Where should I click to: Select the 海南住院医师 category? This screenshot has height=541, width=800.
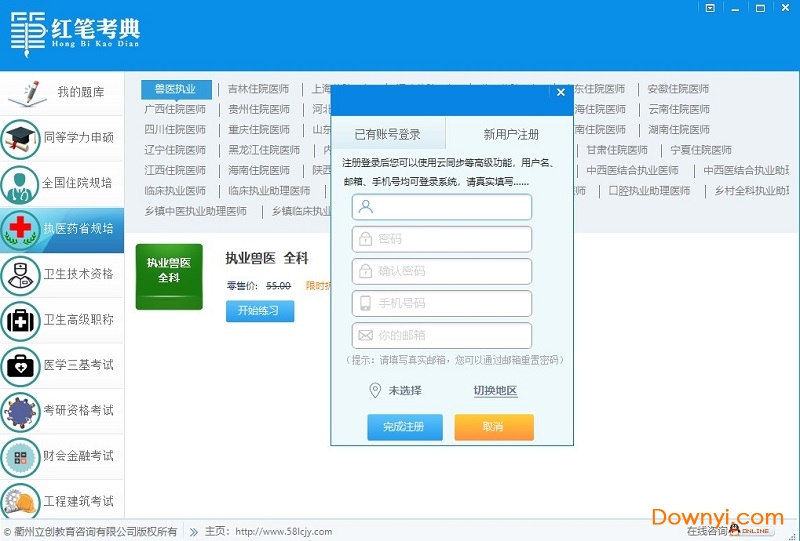point(259,170)
